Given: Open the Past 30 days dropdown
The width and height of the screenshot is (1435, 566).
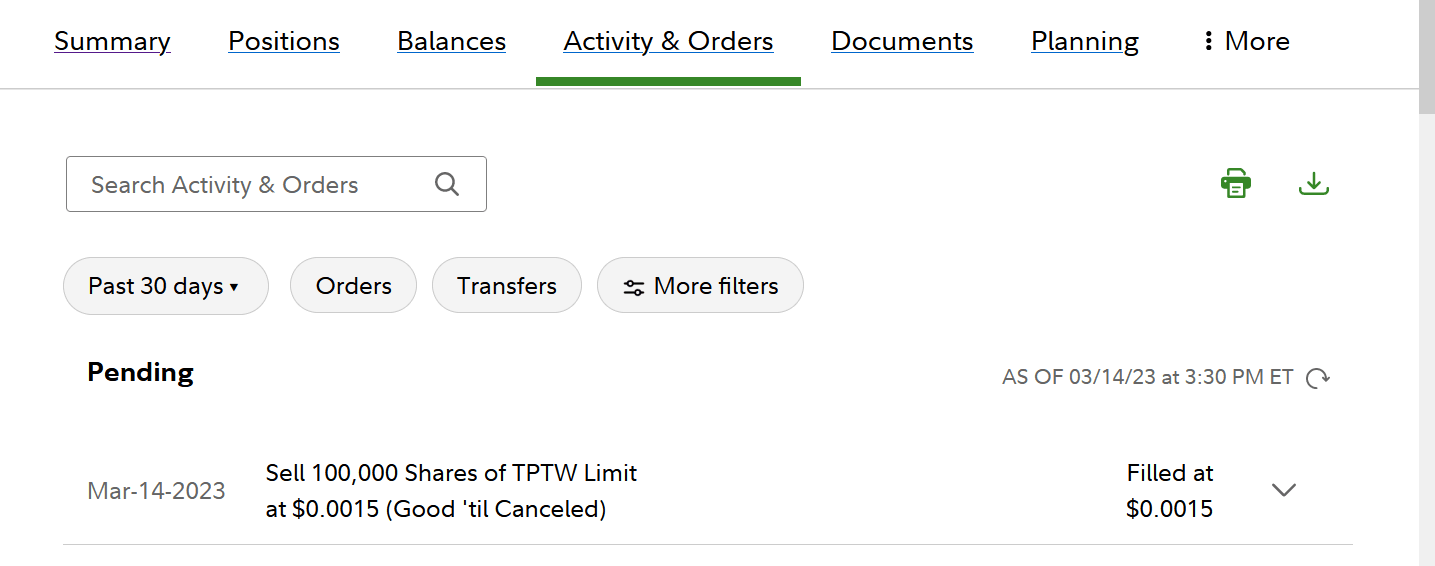Looking at the screenshot, I should point(165,286).
